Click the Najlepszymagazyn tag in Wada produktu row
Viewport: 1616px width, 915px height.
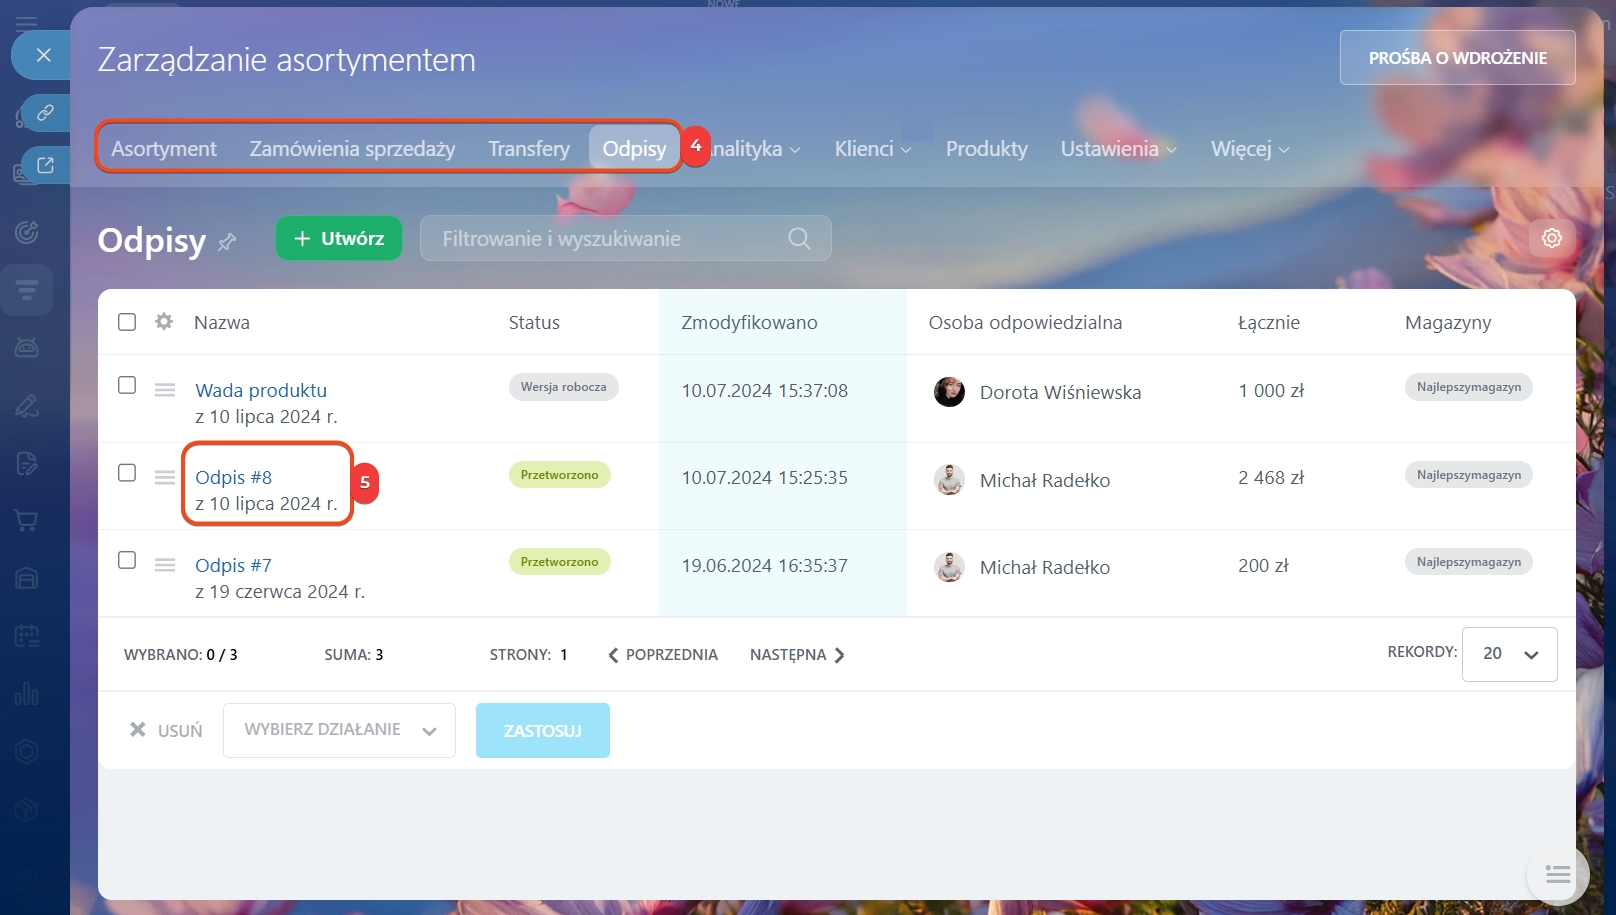(x=1469, y=387)
